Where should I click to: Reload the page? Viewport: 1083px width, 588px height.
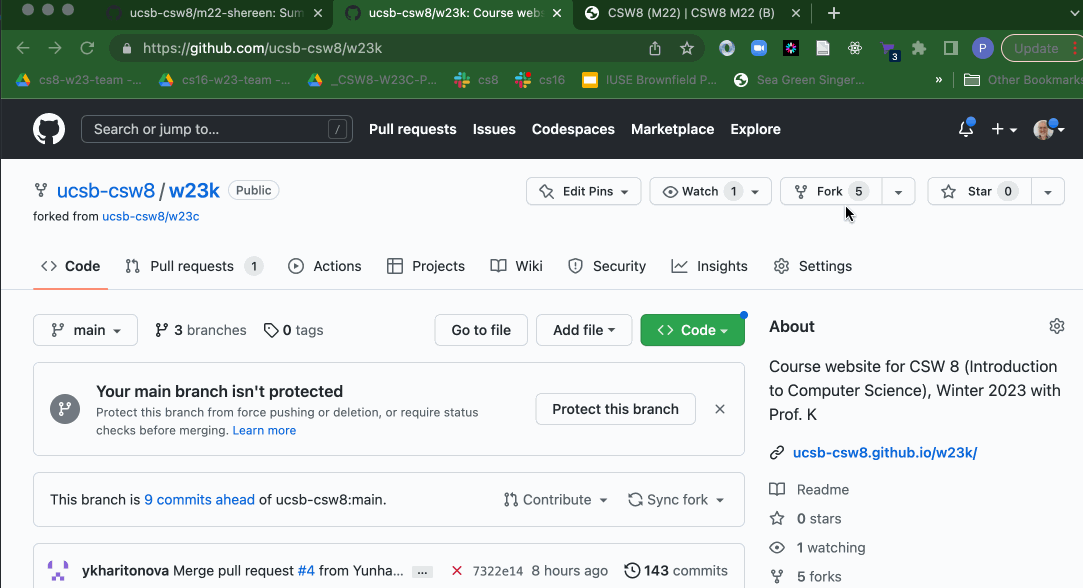(87, 48)
